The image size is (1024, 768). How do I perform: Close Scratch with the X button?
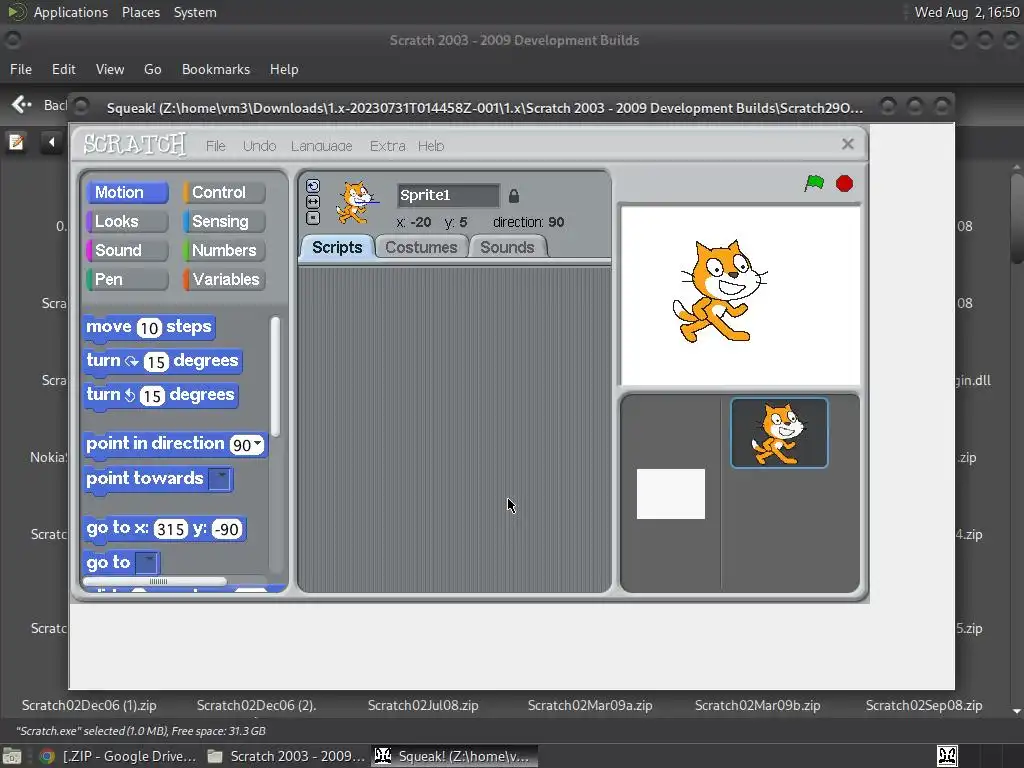(848, 144)
